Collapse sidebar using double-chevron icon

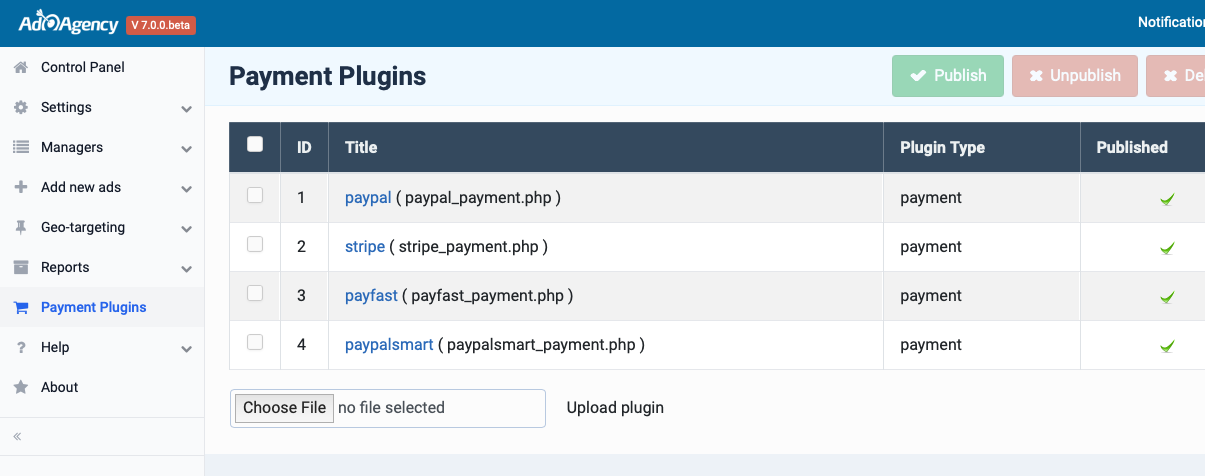pos(17,436)
